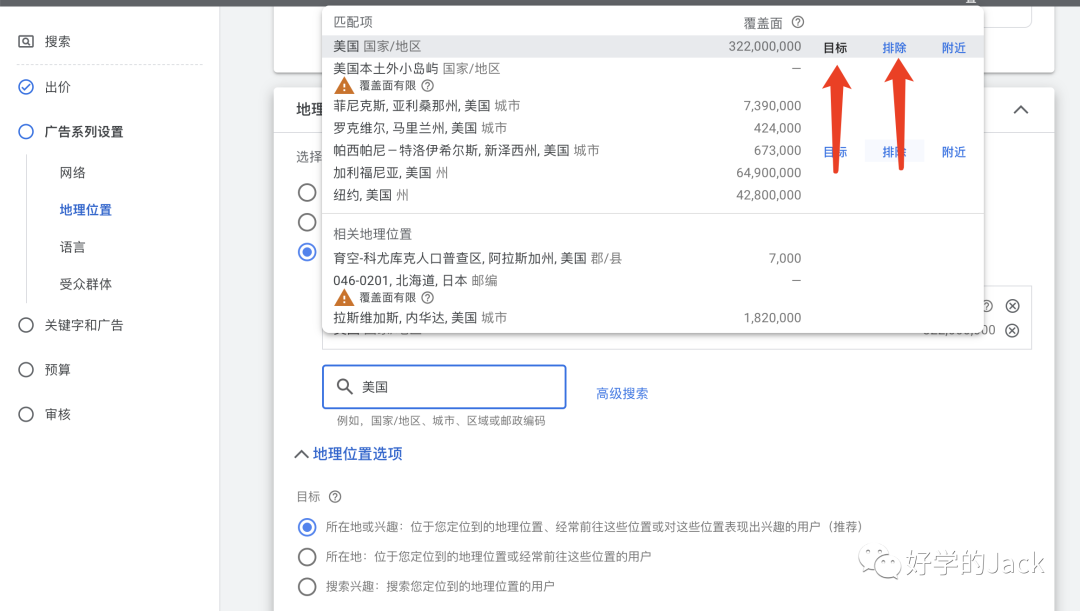The width and height of the screenshot is (1080, 611).
Task: Select the second location radio option
Action: (x=307, y=222)
